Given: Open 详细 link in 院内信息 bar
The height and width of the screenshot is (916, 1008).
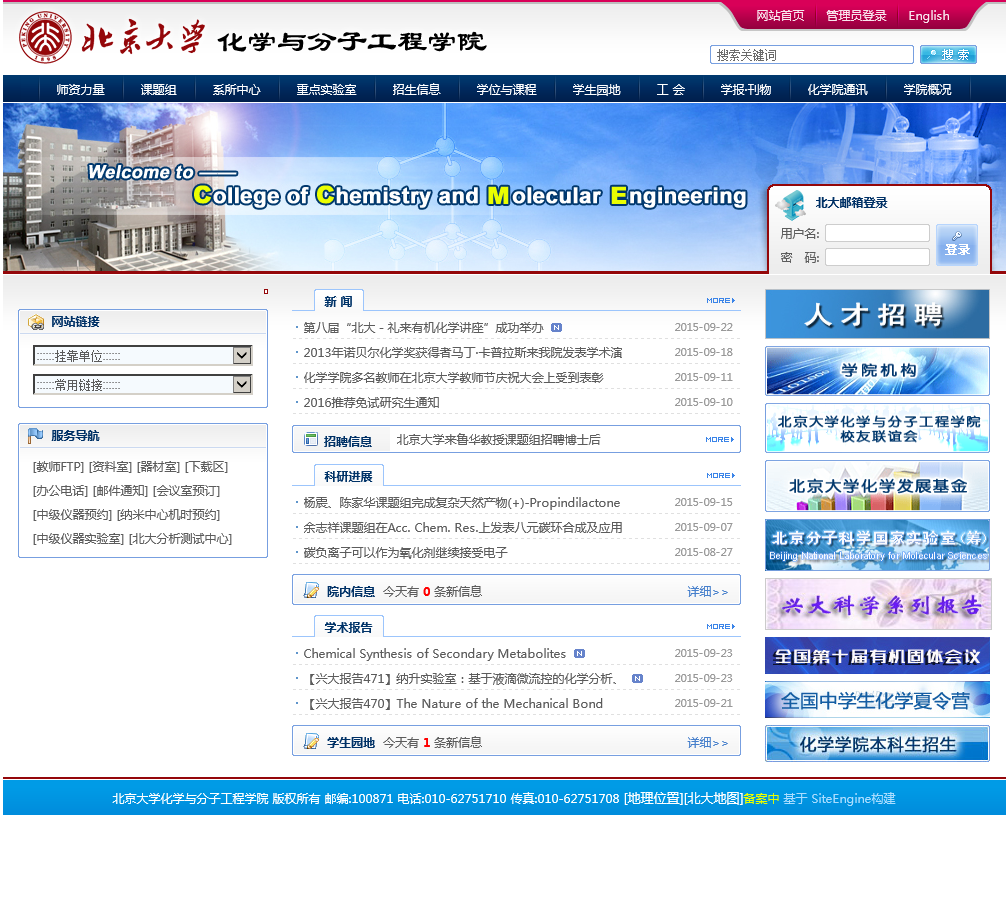Looking at the screenshot, I should click(x=707, y=591).
